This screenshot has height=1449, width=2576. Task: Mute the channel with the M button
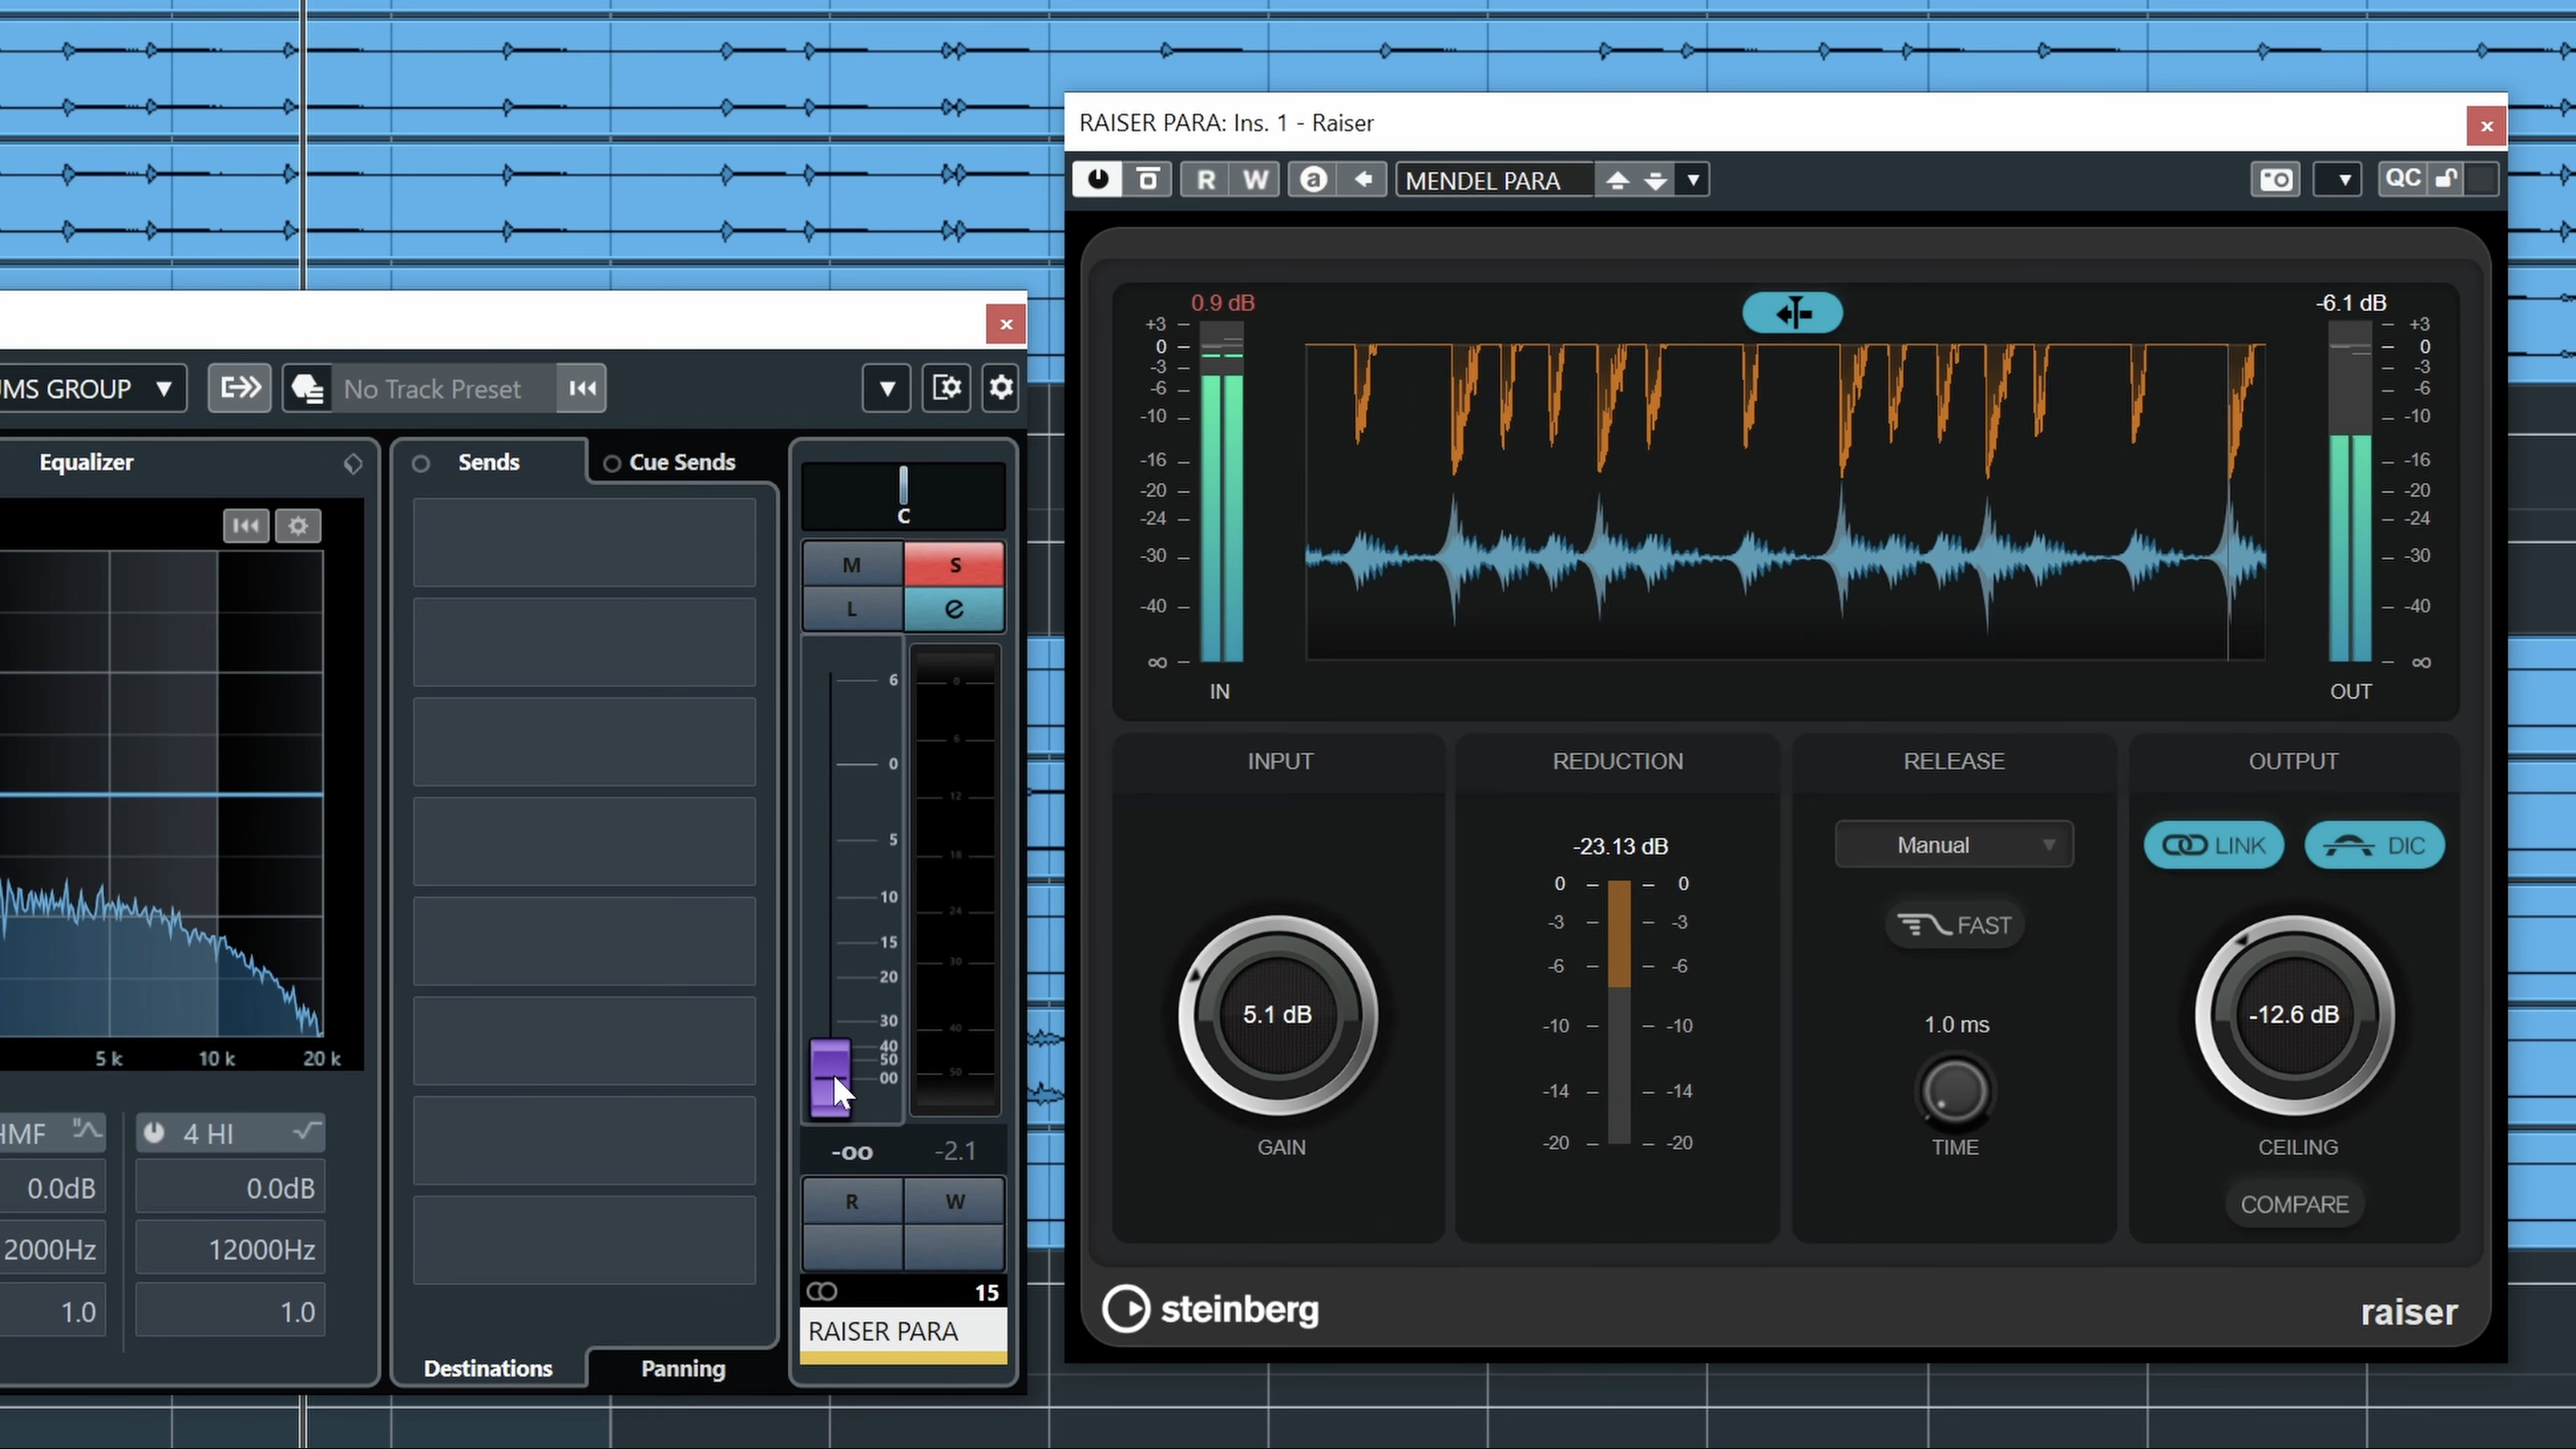[851, 564]
